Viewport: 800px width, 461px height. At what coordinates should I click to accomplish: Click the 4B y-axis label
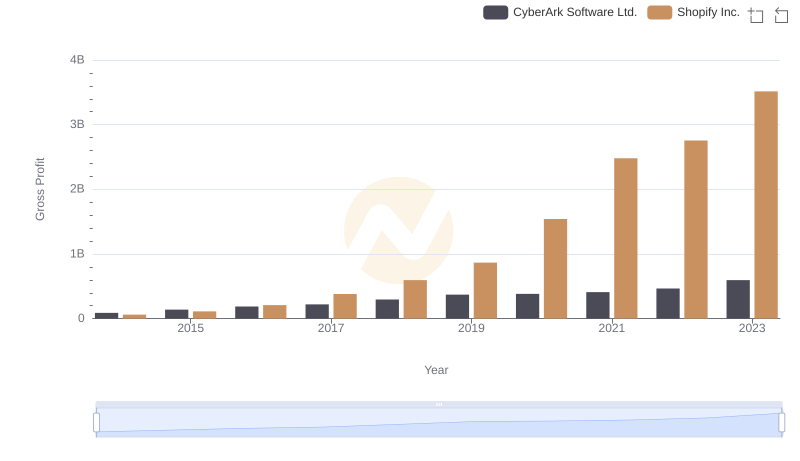[x=77, y=60]
